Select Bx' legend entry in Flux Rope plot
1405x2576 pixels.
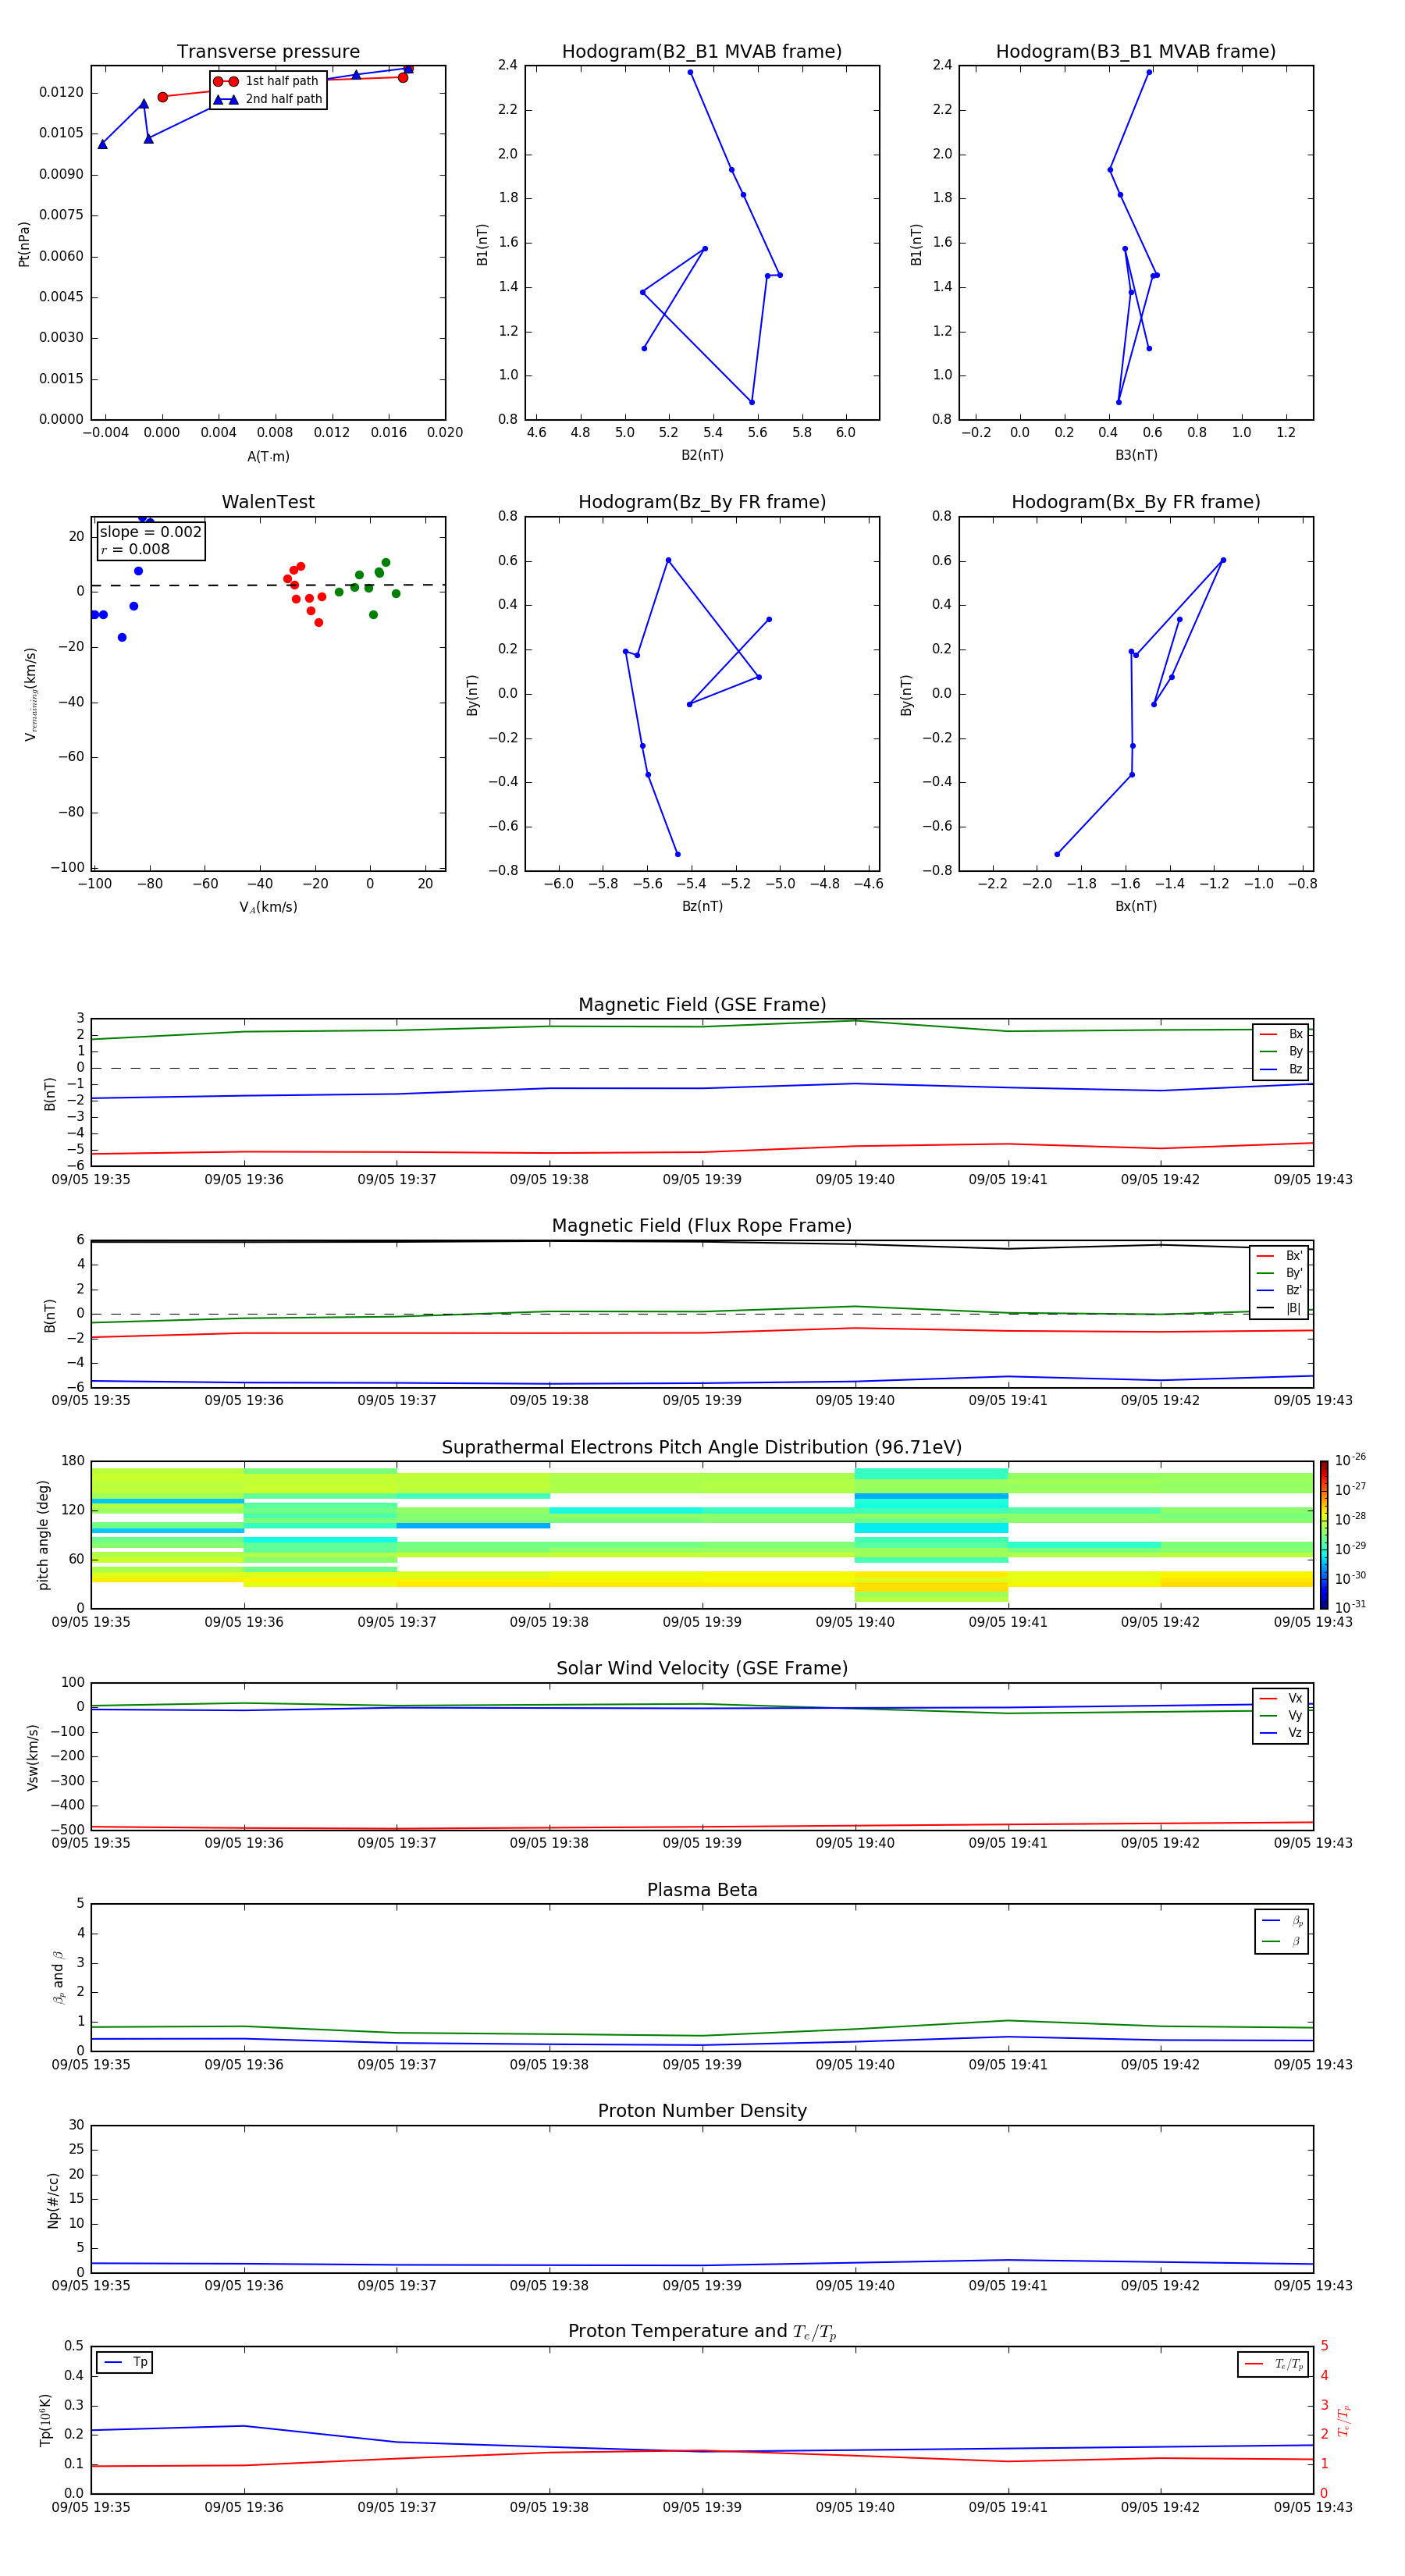click(x=1280, y=1256)
